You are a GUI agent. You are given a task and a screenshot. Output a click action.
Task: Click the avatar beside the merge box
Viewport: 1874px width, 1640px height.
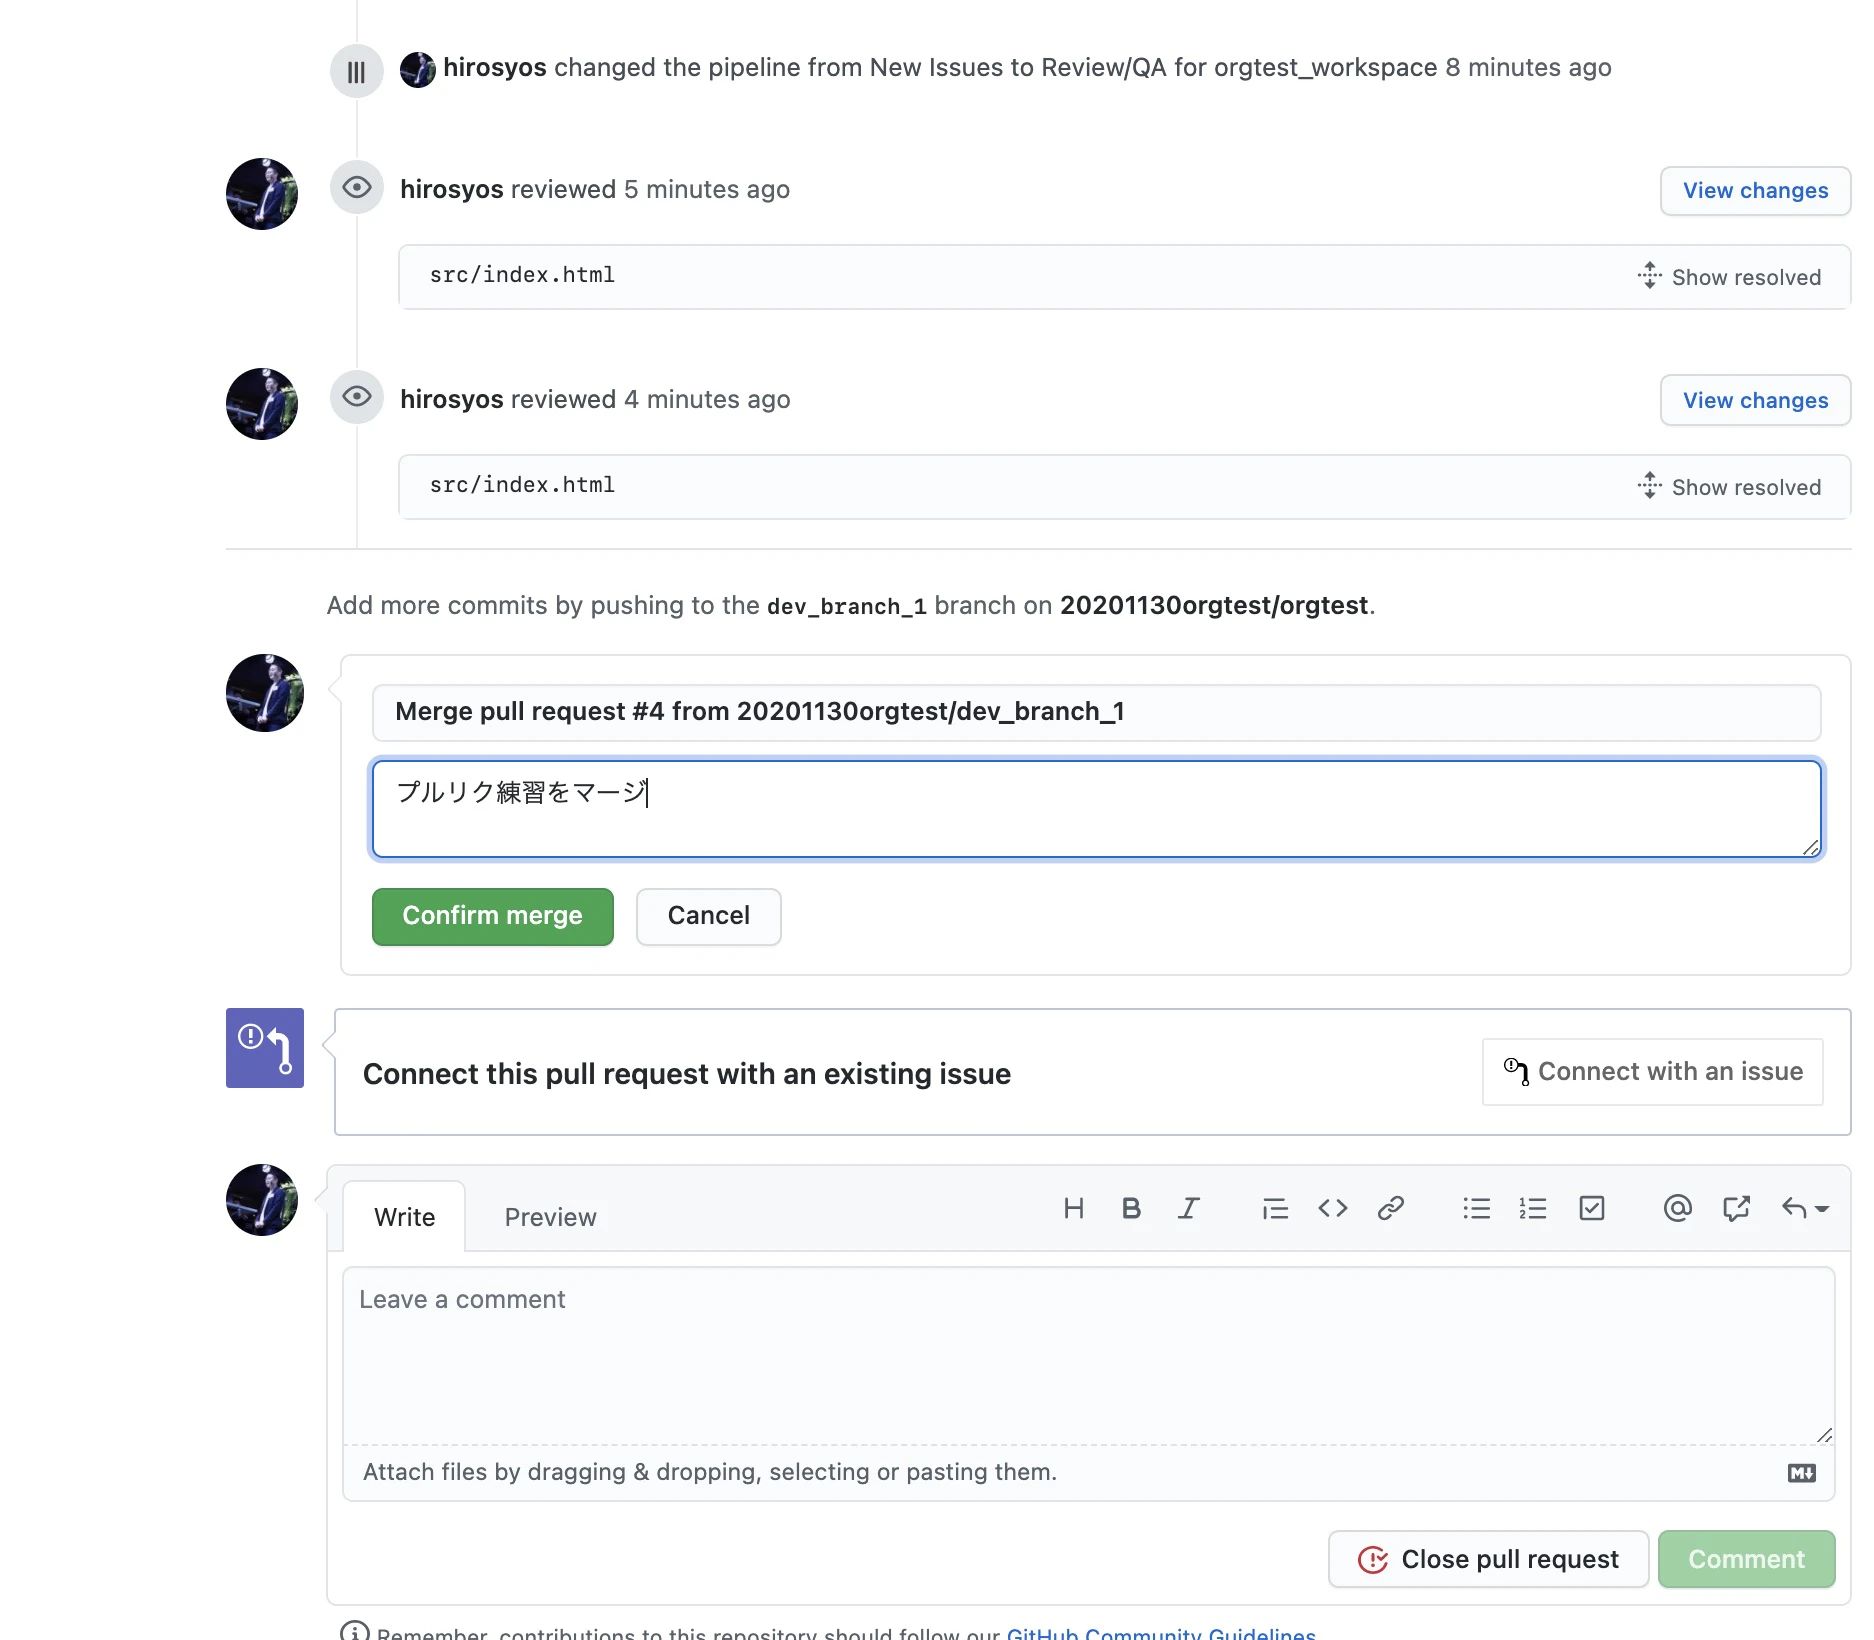click(x=265, y=693)
